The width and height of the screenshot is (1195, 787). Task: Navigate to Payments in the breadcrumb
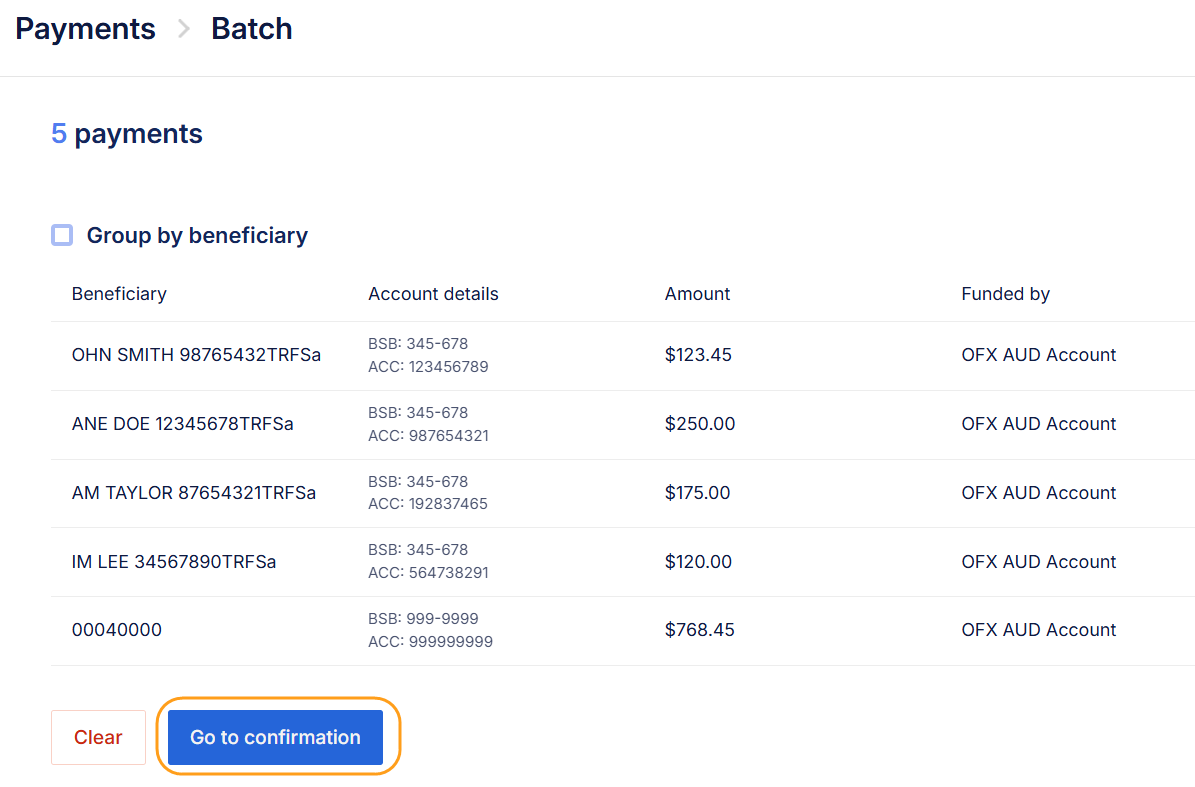(x=85, y=29)
